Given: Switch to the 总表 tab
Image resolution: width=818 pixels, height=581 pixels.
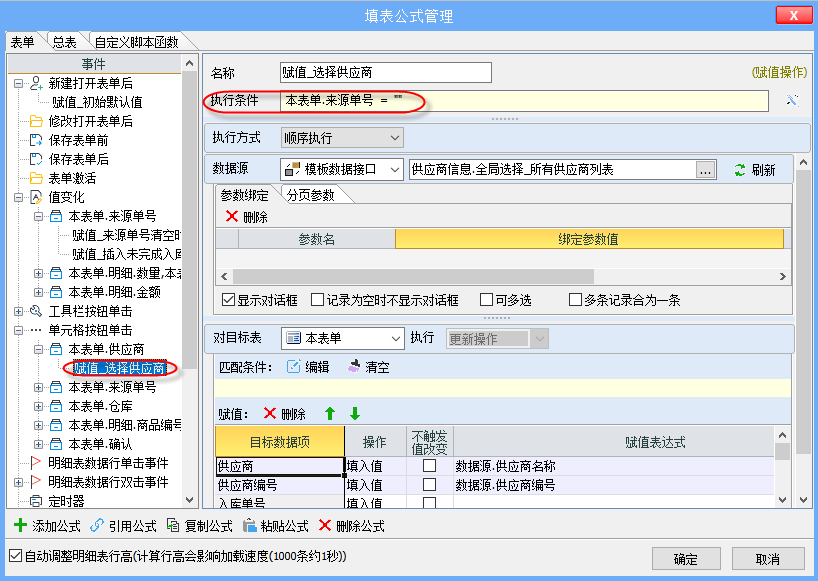Looking at the screenshot, I should click(64, 42).
